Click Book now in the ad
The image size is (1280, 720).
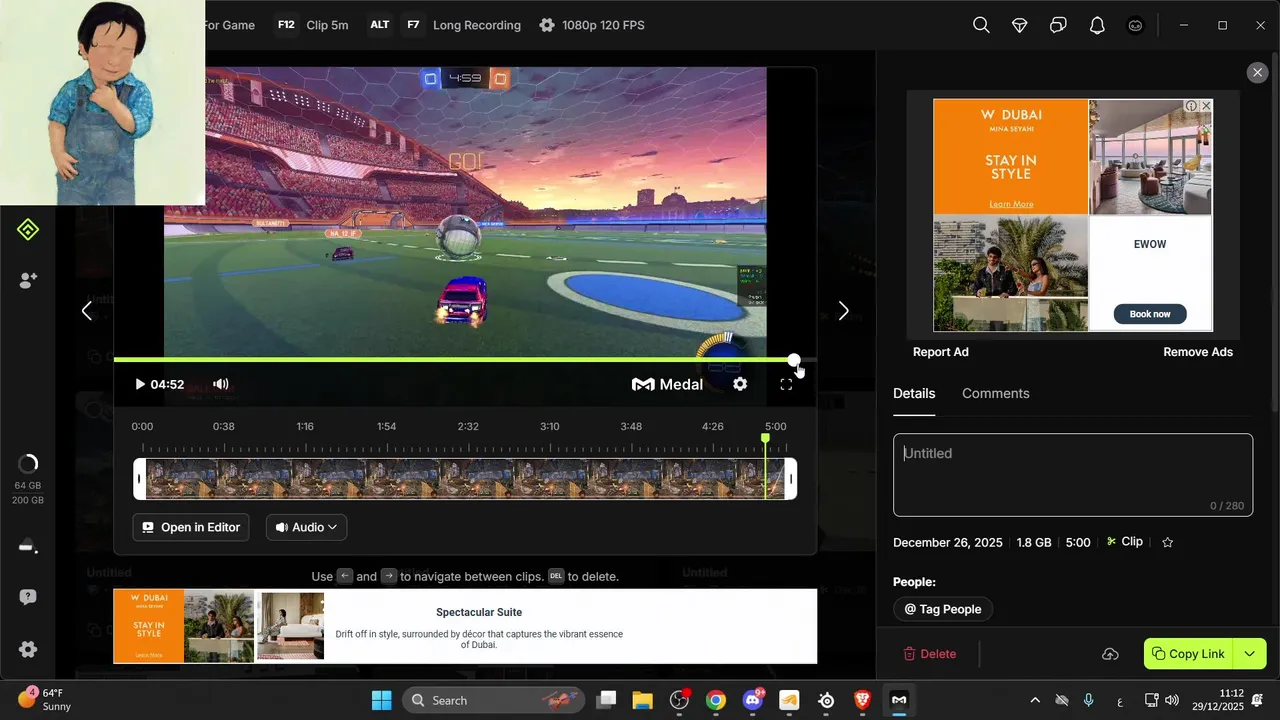(x=1150, y=314)
